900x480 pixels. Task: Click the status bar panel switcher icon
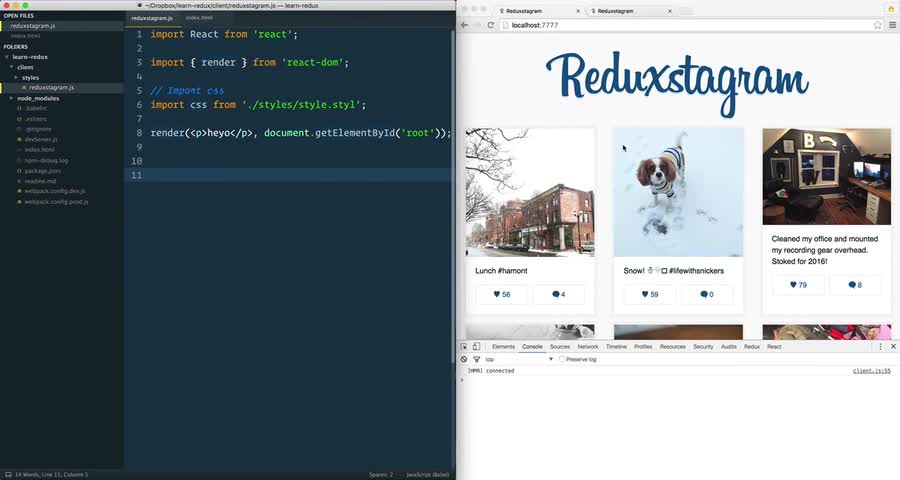tap(8, 475)
